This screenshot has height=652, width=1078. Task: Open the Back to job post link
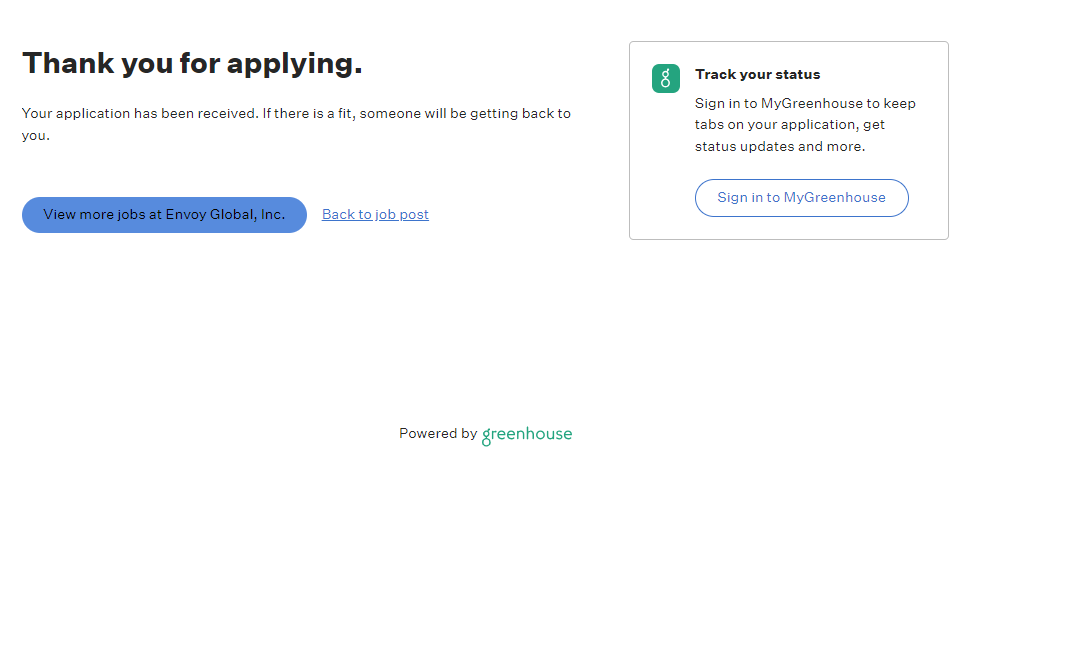[x=375, y=215]
